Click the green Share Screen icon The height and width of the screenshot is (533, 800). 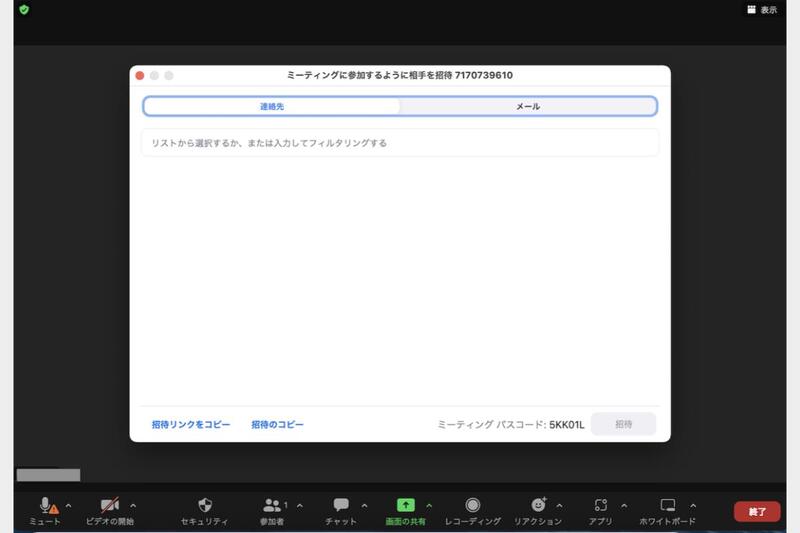406,505
